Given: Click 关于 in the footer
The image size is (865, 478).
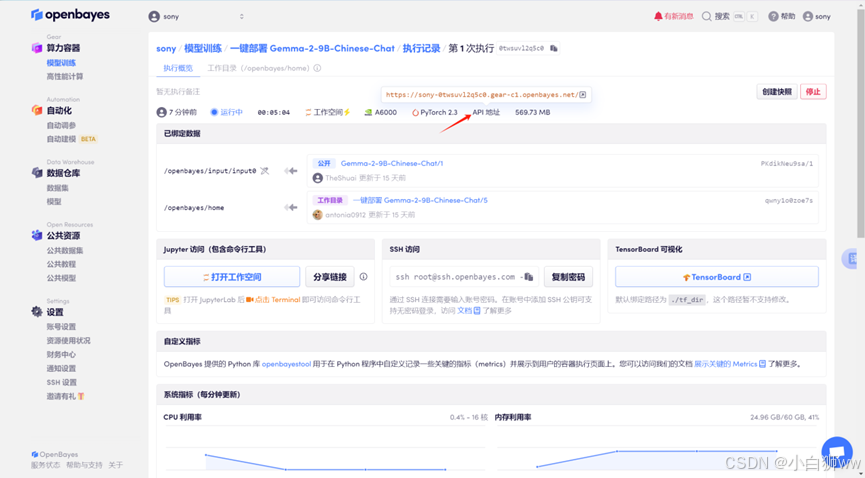Looking at the screenshot, I should pos(115,465).
